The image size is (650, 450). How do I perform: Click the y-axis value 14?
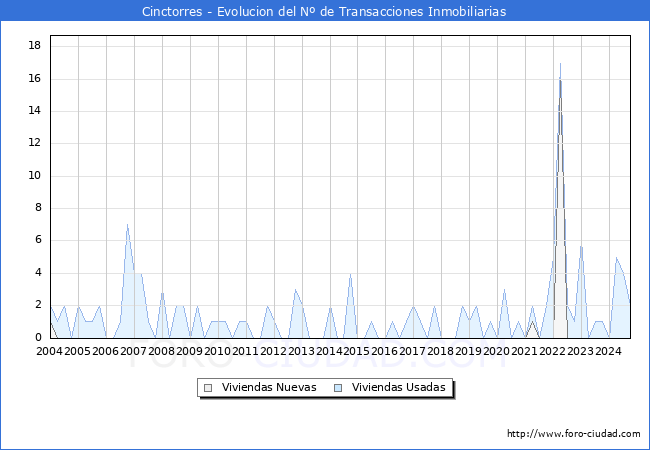tap(35, 111)
